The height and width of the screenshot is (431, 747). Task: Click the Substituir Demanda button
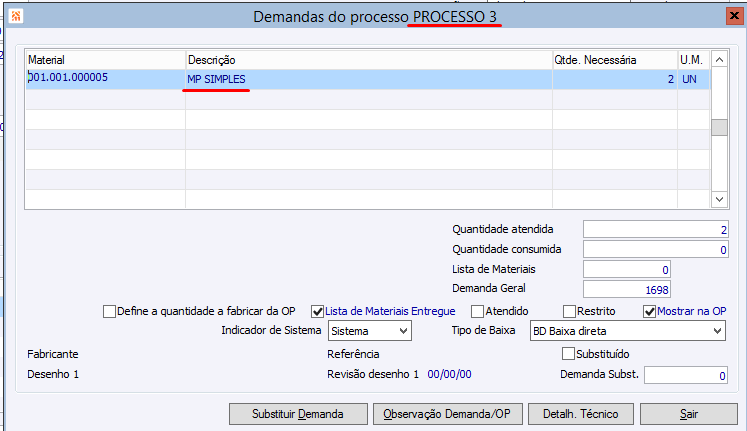tap(298, 414)
